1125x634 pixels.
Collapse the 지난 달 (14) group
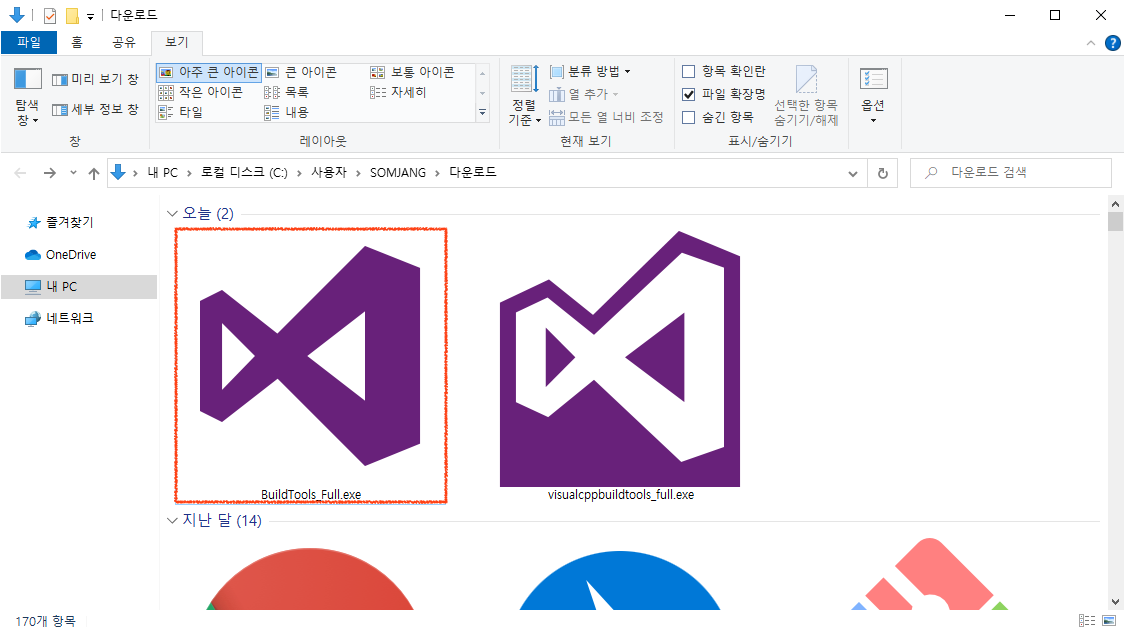171,521
